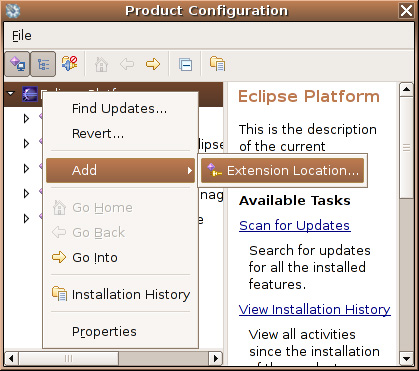Open the Add submenu
This screenshot has width=419, height=371.
(120, 170)
